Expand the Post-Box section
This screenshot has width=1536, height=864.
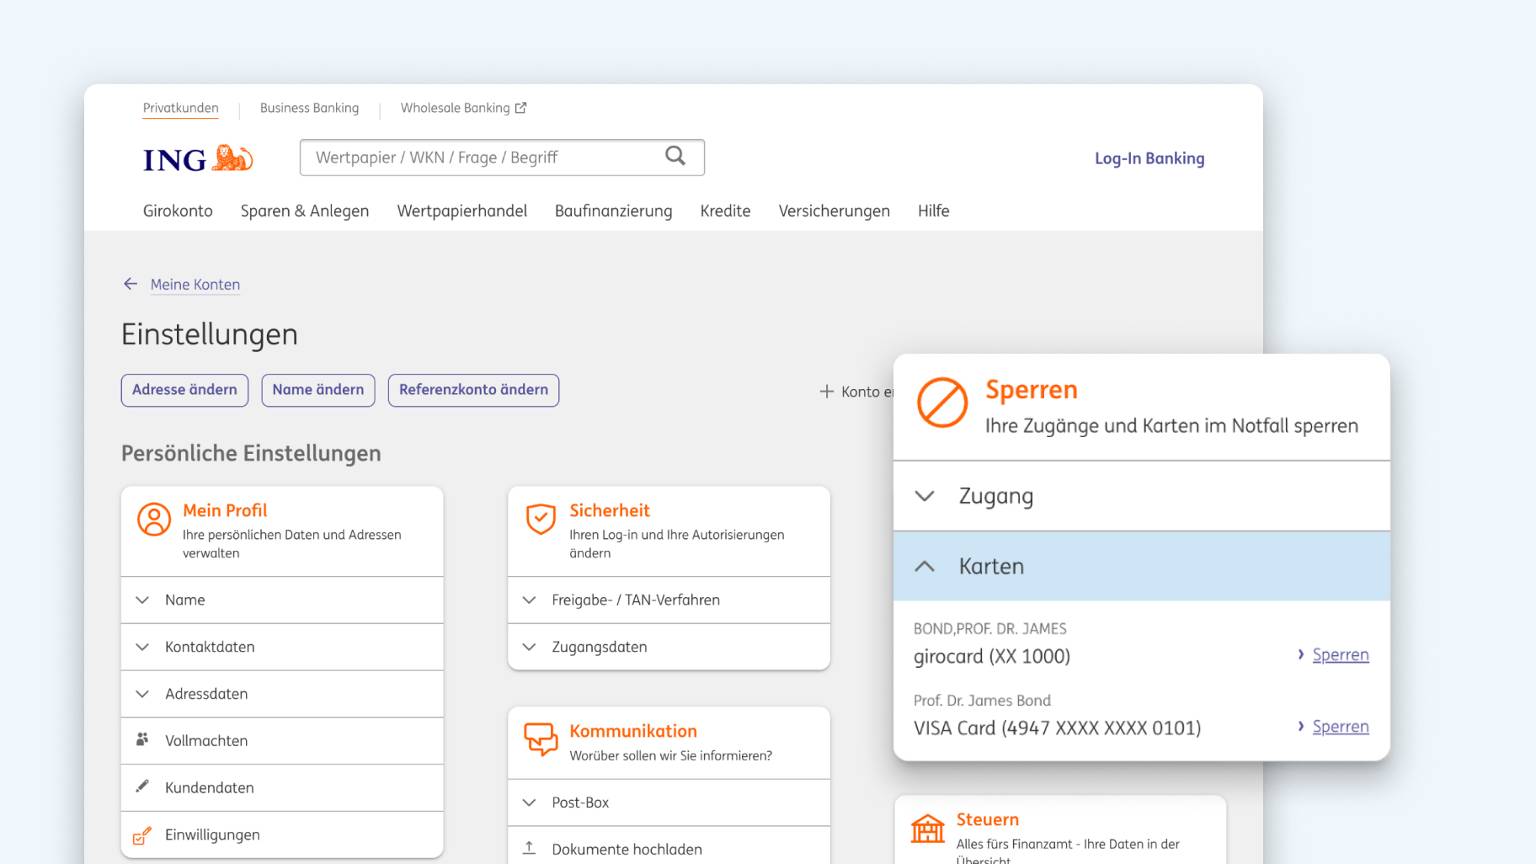[x=669, y=802]
